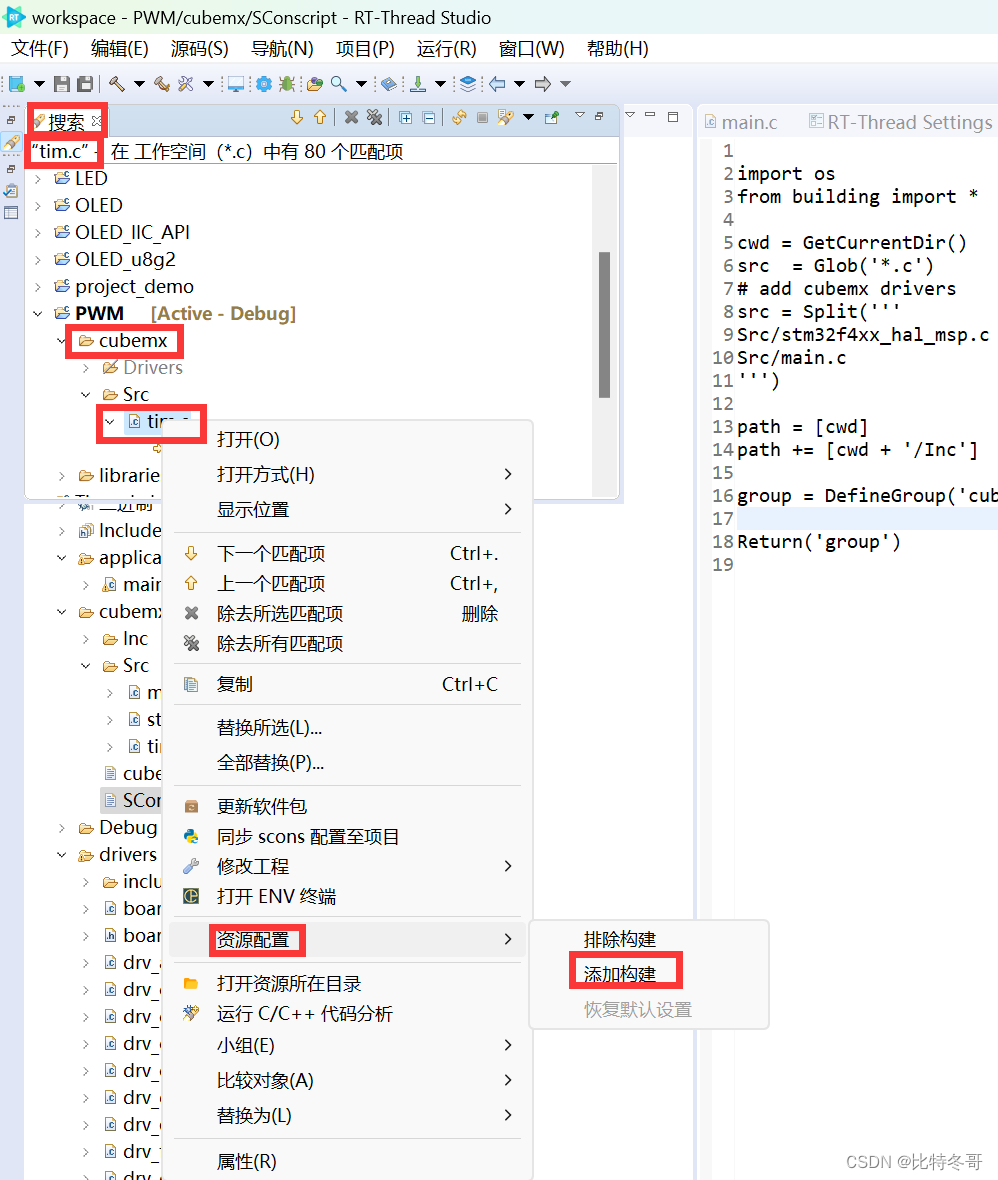The height and width of the screenshot is (1180, 998).
Task: Choose 打开资源所在目录 menu entry
Action: click(x=348, y=984)
